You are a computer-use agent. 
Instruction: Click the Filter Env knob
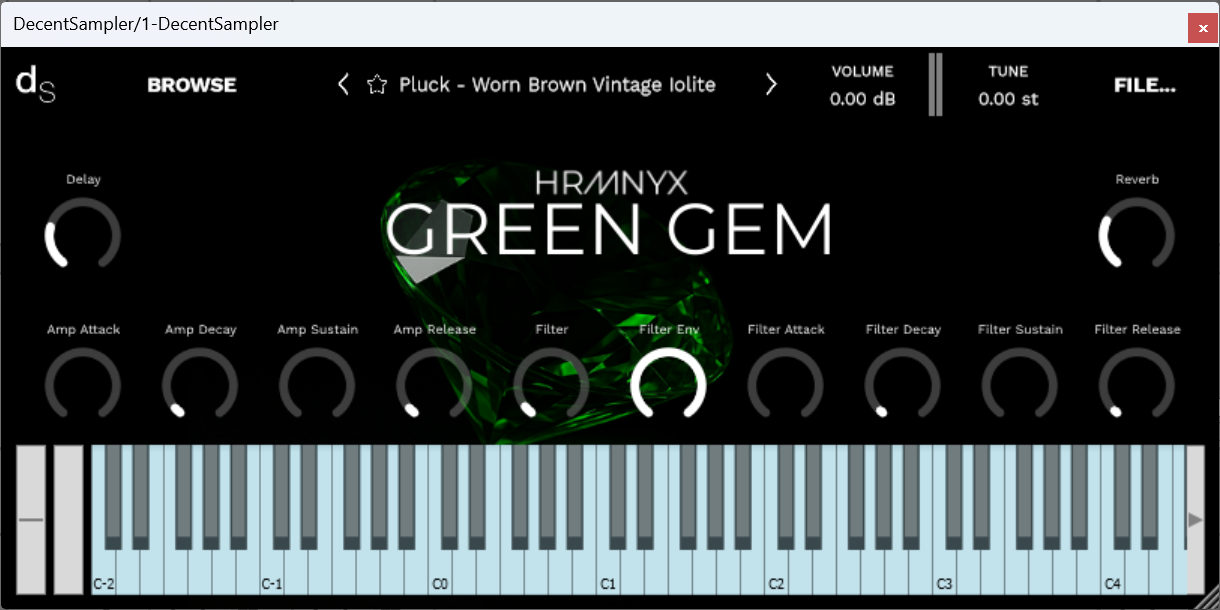point(669,385)
